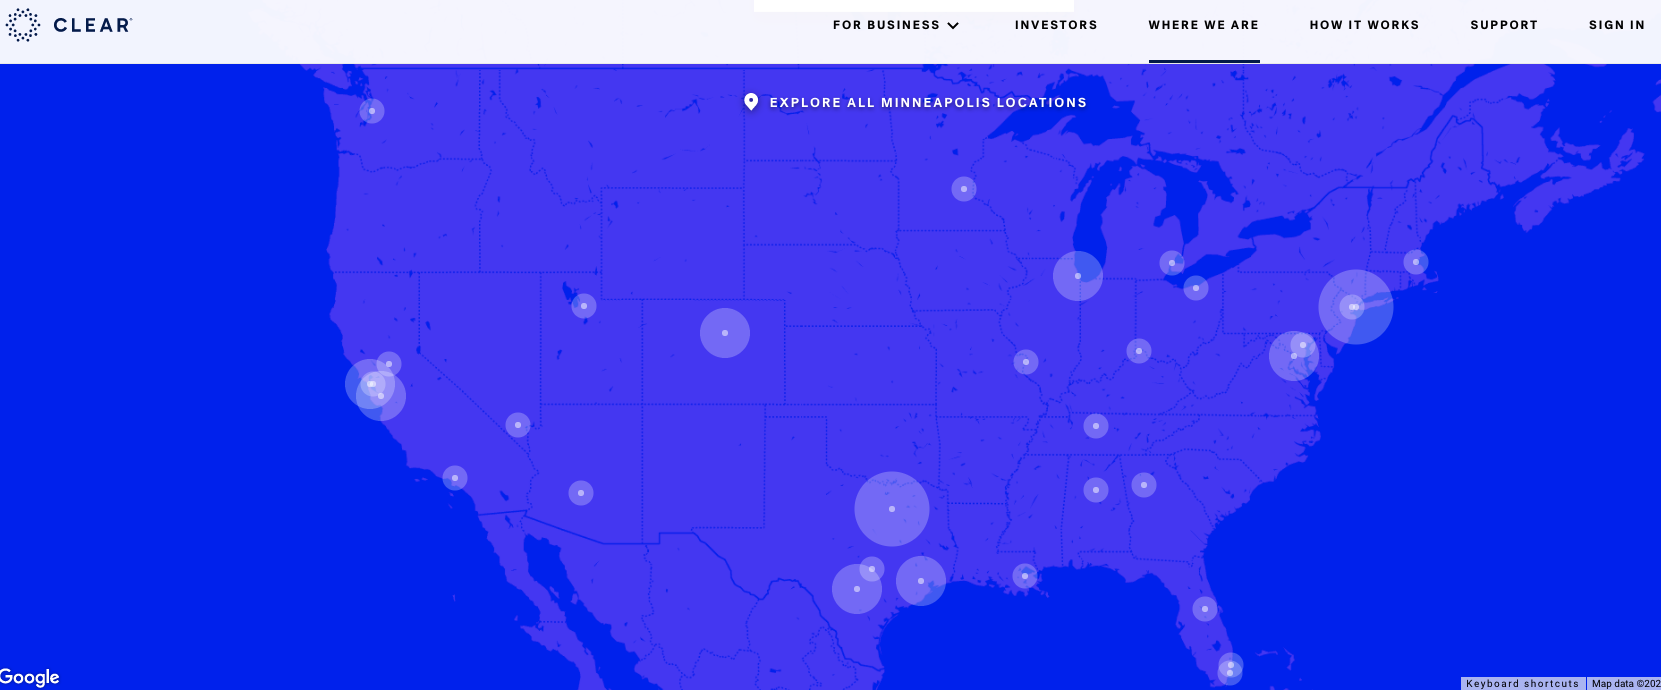Select the Minneapolis map marker
This screenshot has width=1661, height=690.
pyautogui.click(x=964, y=189)
